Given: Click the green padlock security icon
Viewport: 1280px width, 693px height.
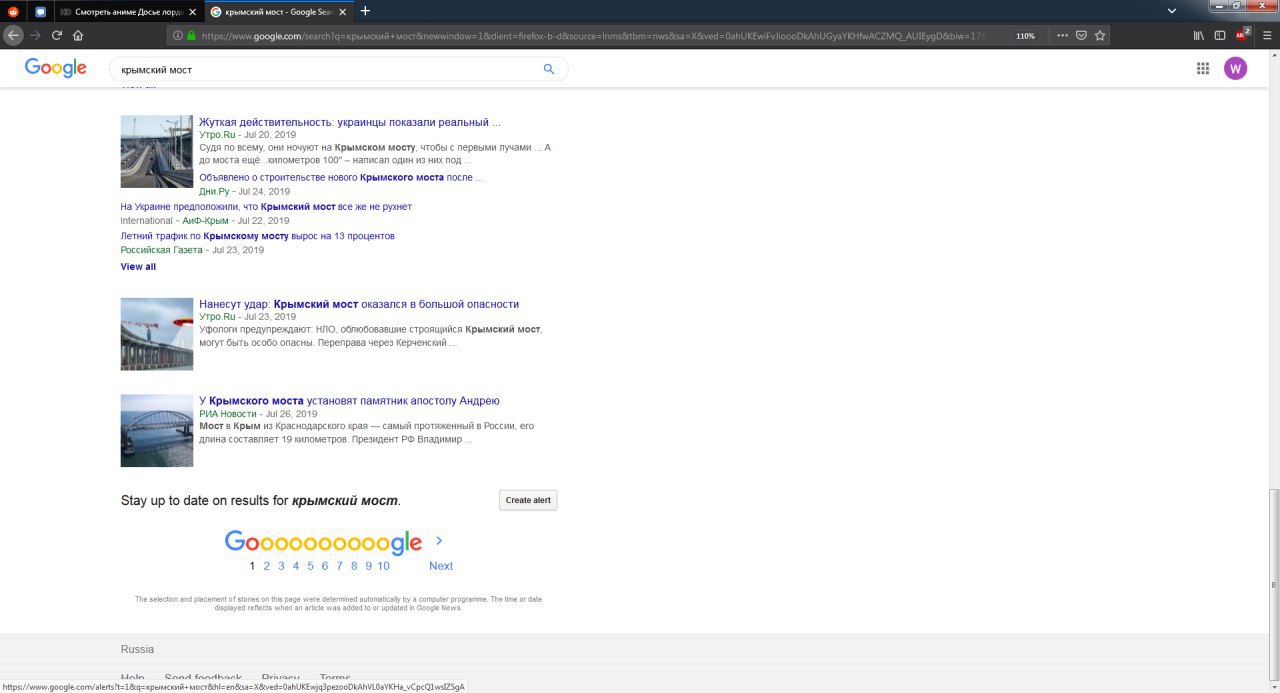Looking at the screenshot, I should (191, 35).
